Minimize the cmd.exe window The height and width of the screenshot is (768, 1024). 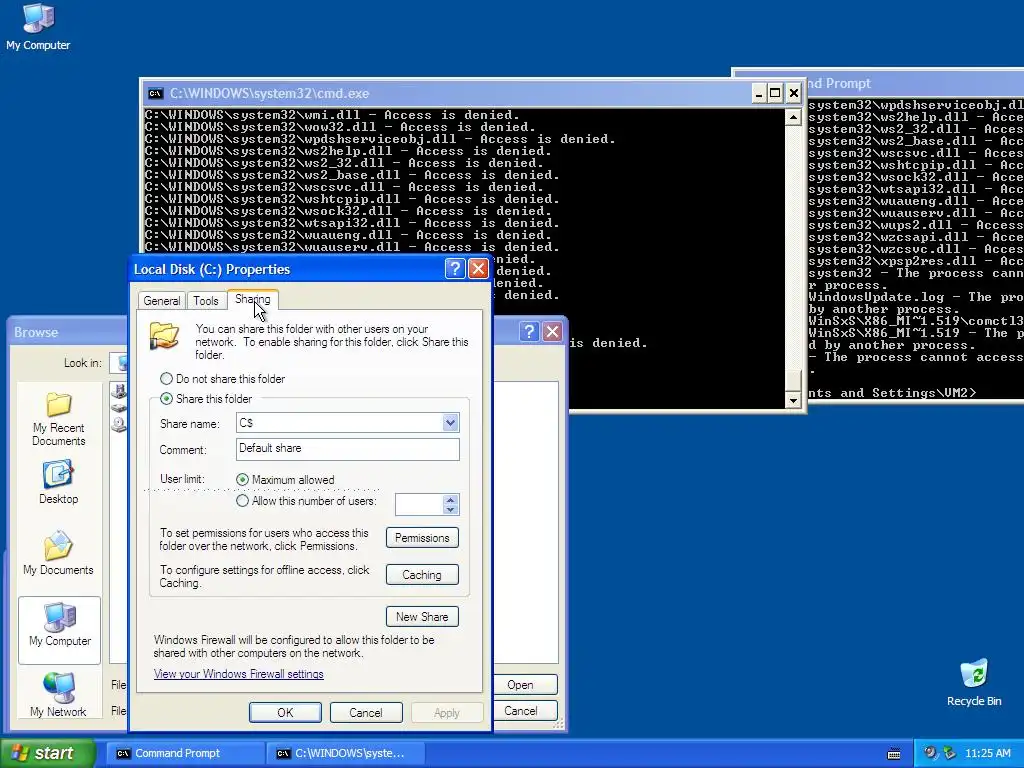point(758,93)
